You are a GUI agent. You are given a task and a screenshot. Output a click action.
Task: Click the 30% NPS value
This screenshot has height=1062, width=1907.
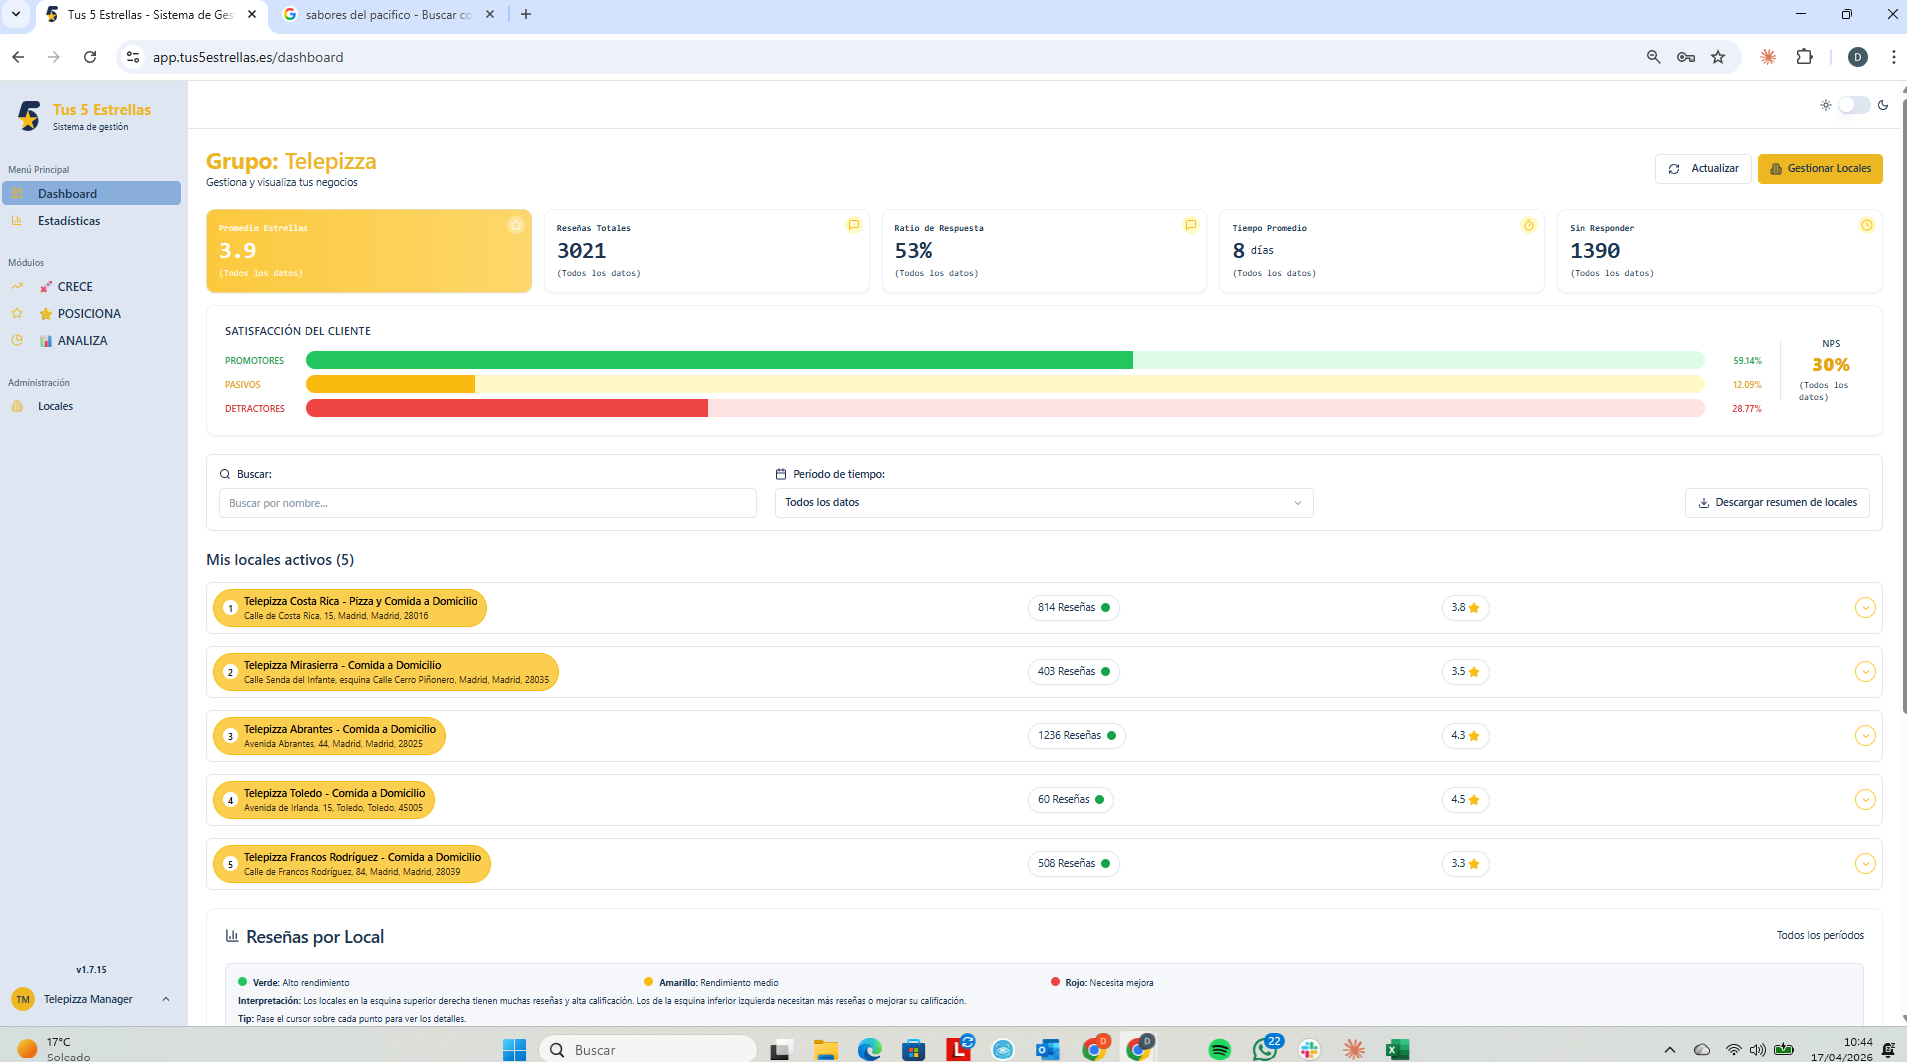point(1831,365)
